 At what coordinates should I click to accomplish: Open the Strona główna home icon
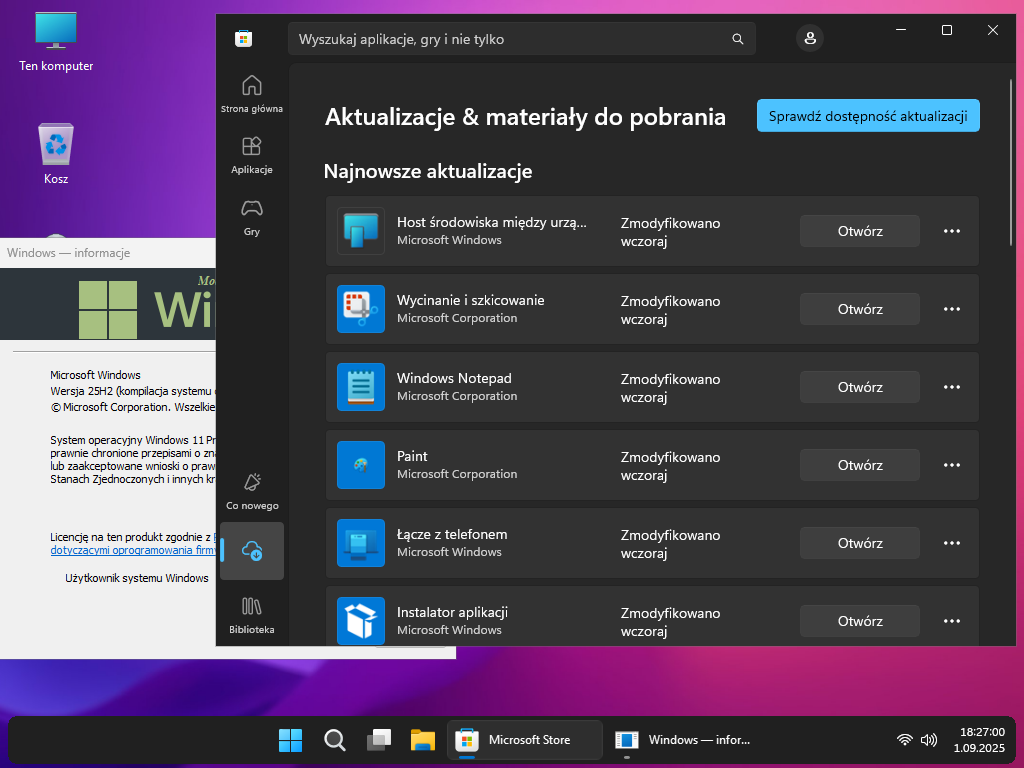click(252, 91)
